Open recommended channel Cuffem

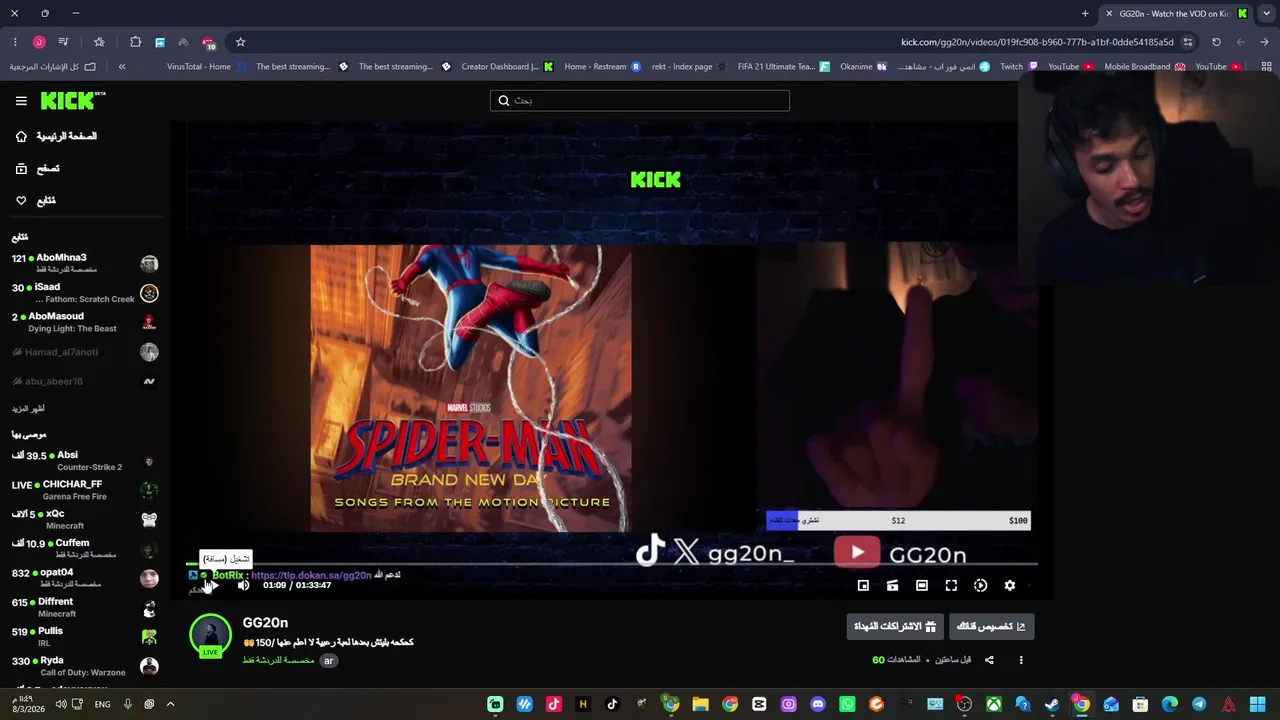point(84,549)
